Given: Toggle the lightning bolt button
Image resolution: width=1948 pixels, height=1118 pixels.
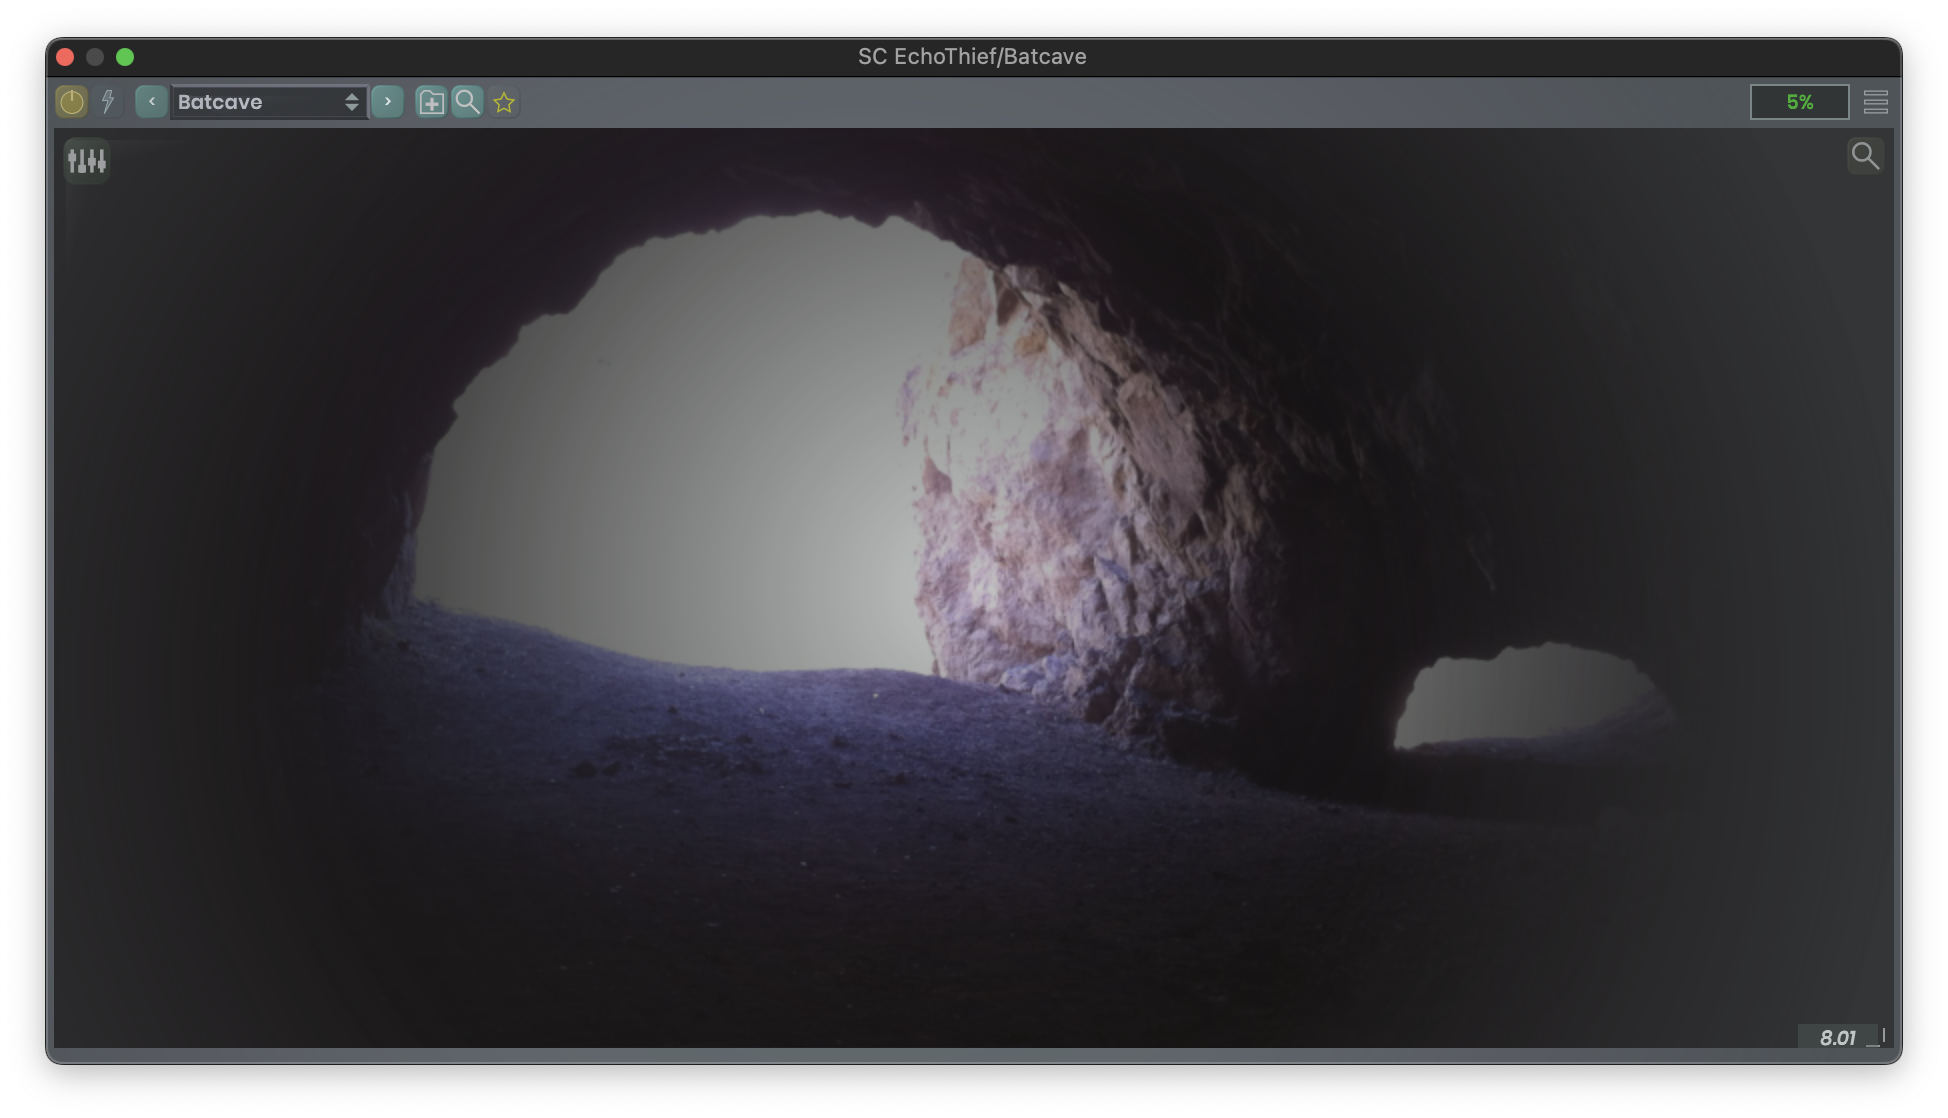Looking at the screenshot, I should 108,102.
